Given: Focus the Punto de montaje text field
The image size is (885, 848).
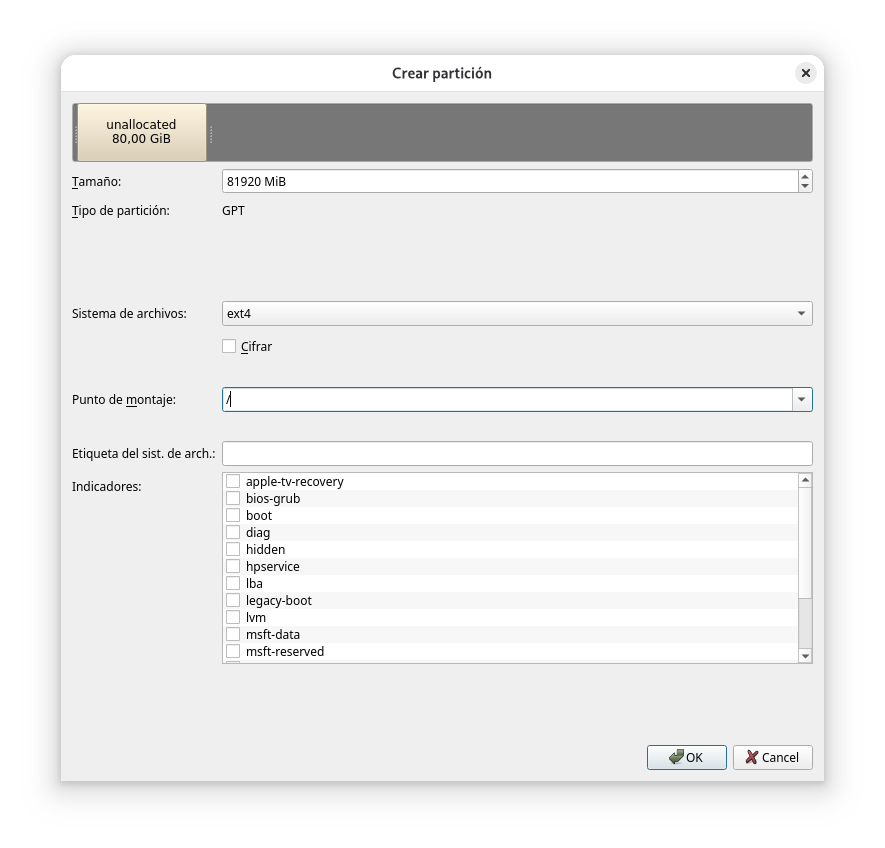Looking at the screenshot, I should (507, 400).
